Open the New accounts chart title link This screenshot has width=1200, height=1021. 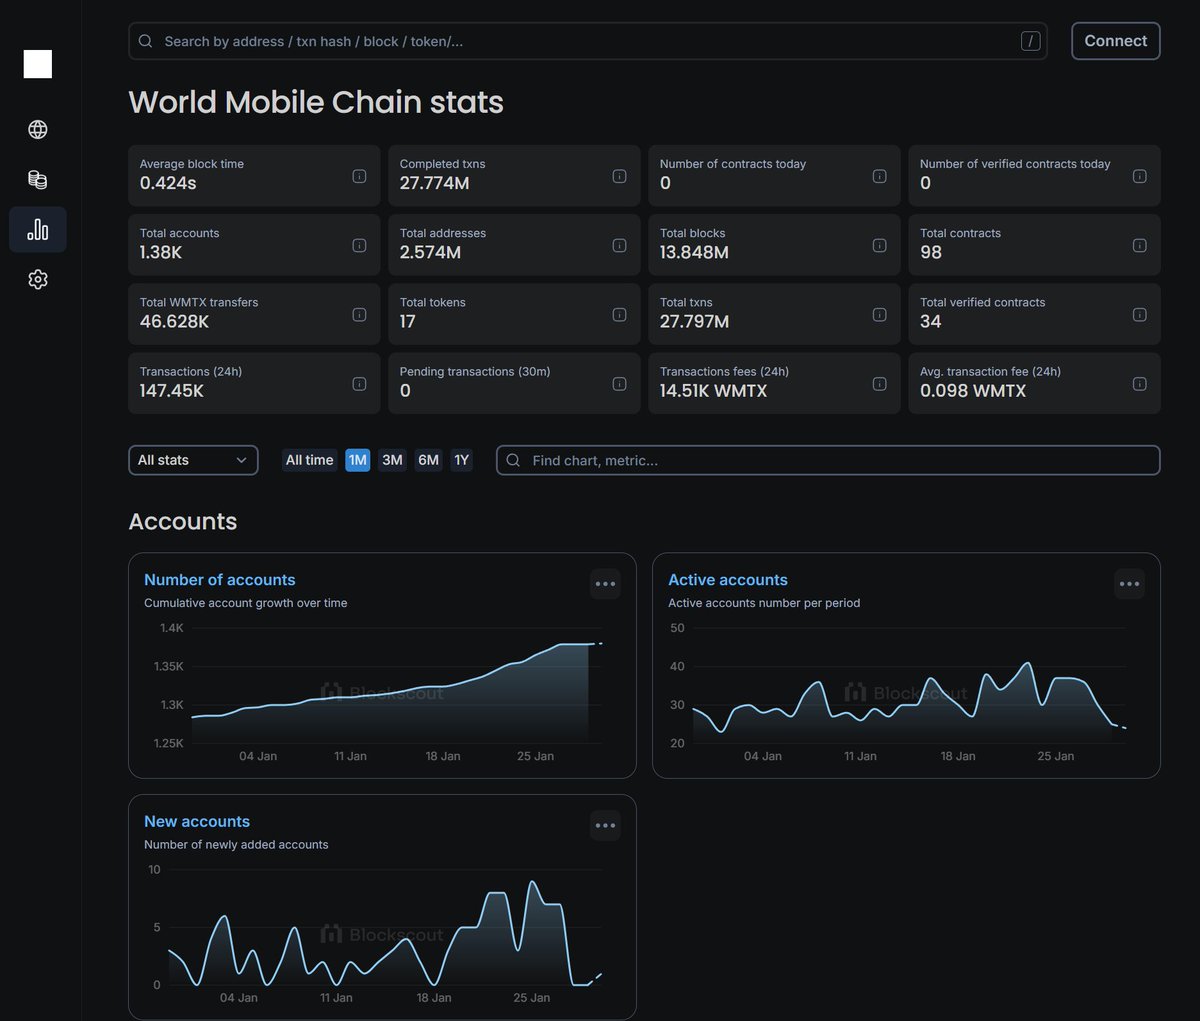(197, 821)
